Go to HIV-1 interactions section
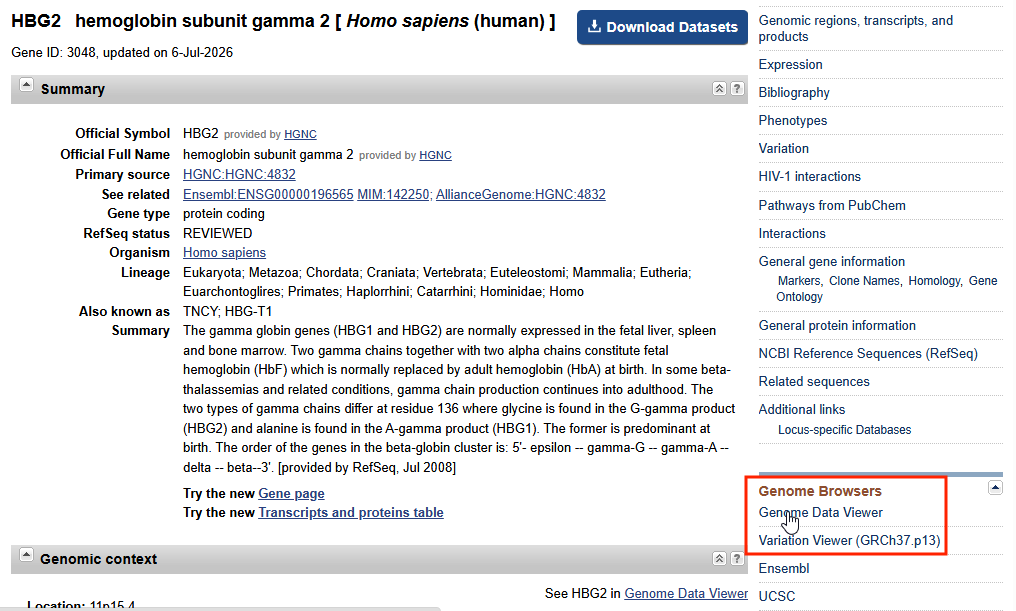Viewport: 1016px width, 611px height. click(x=809, y=176)
